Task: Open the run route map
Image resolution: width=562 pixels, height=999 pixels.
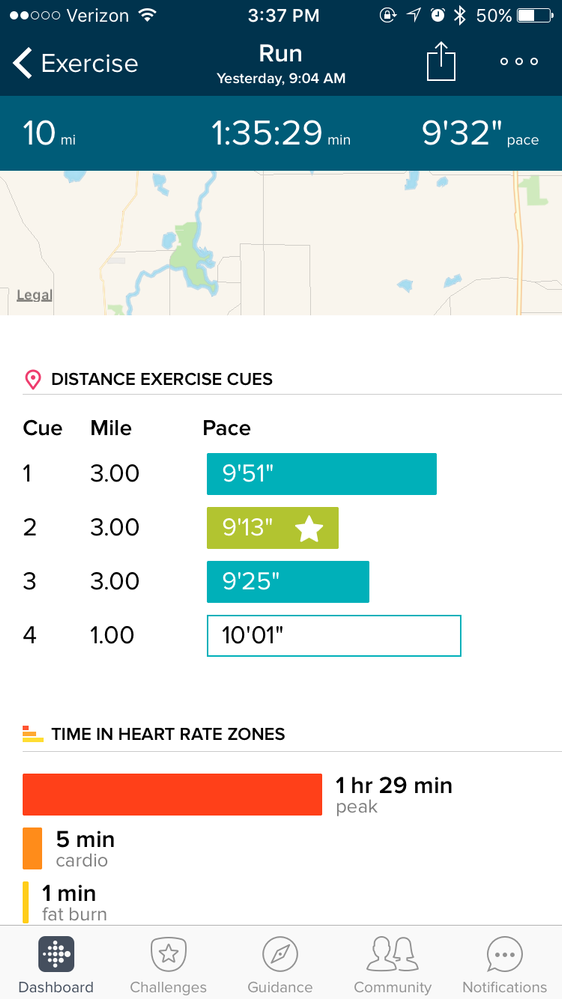Action: pos(281,243)
